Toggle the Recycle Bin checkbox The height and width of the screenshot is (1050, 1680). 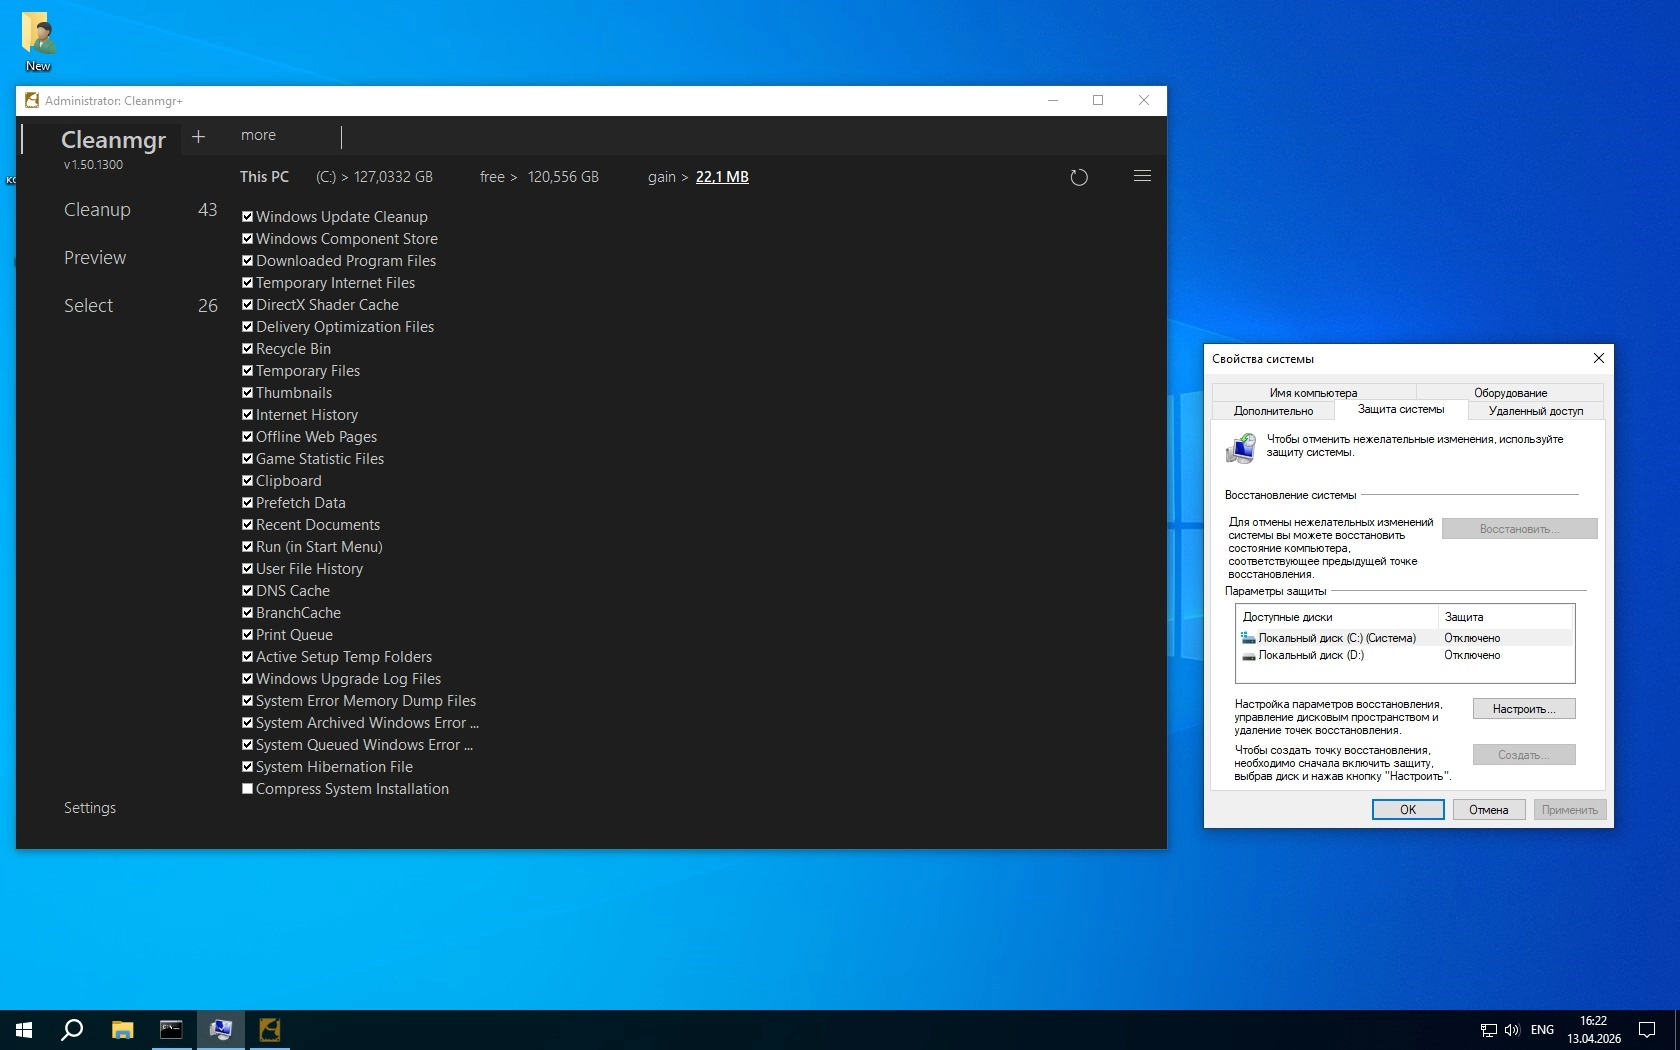pyautogui.click(x=247, y=349)
